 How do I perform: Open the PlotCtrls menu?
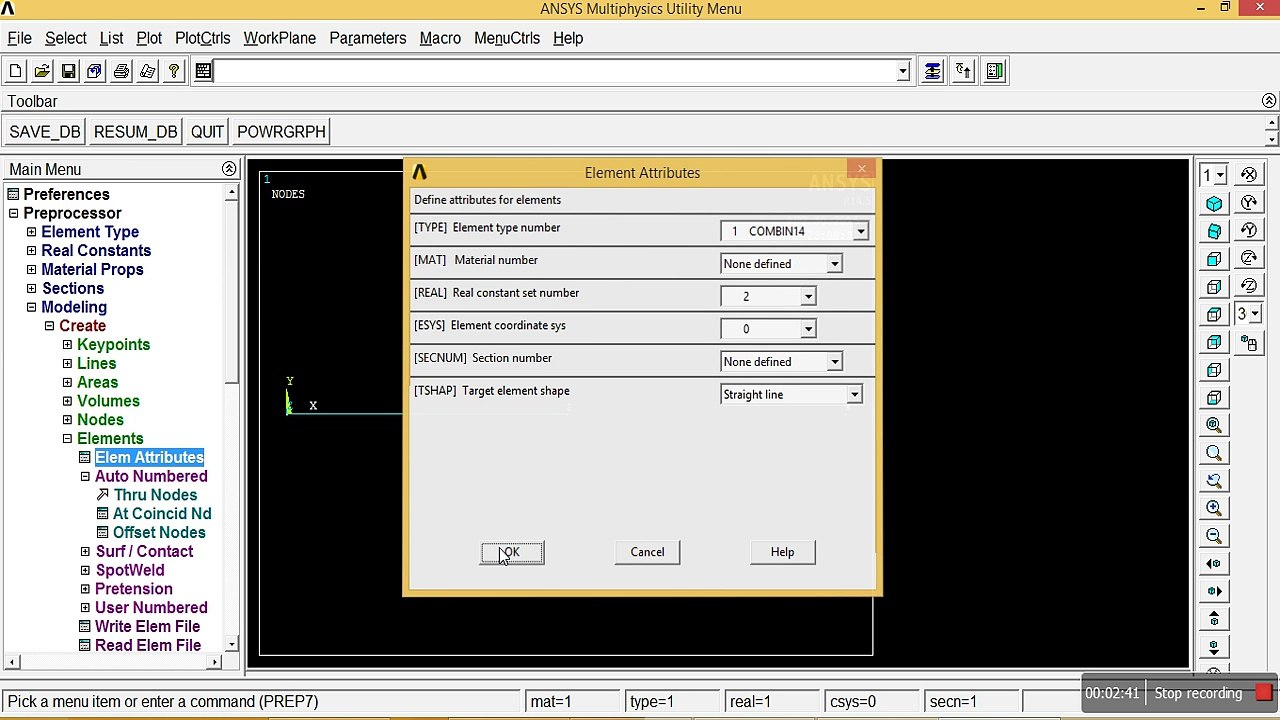pyautogui.click(x=203, y=38)
